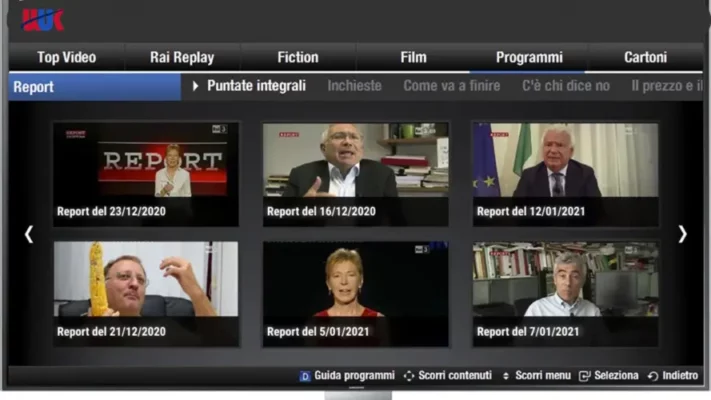Viewport: 711px width, 400px height.
Task: Click the 'Report del 7/01/2021' caption
Action: click(528, 332)
